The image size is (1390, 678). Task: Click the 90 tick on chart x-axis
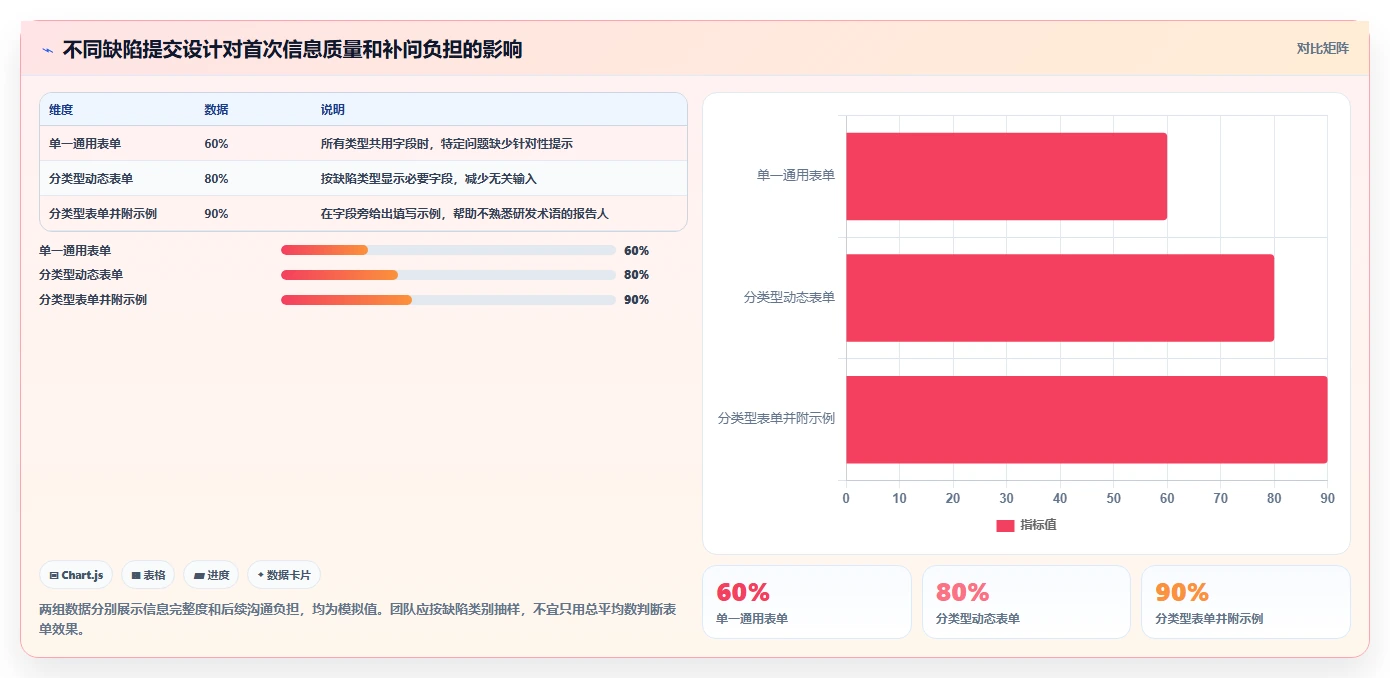click(1327, 498)
